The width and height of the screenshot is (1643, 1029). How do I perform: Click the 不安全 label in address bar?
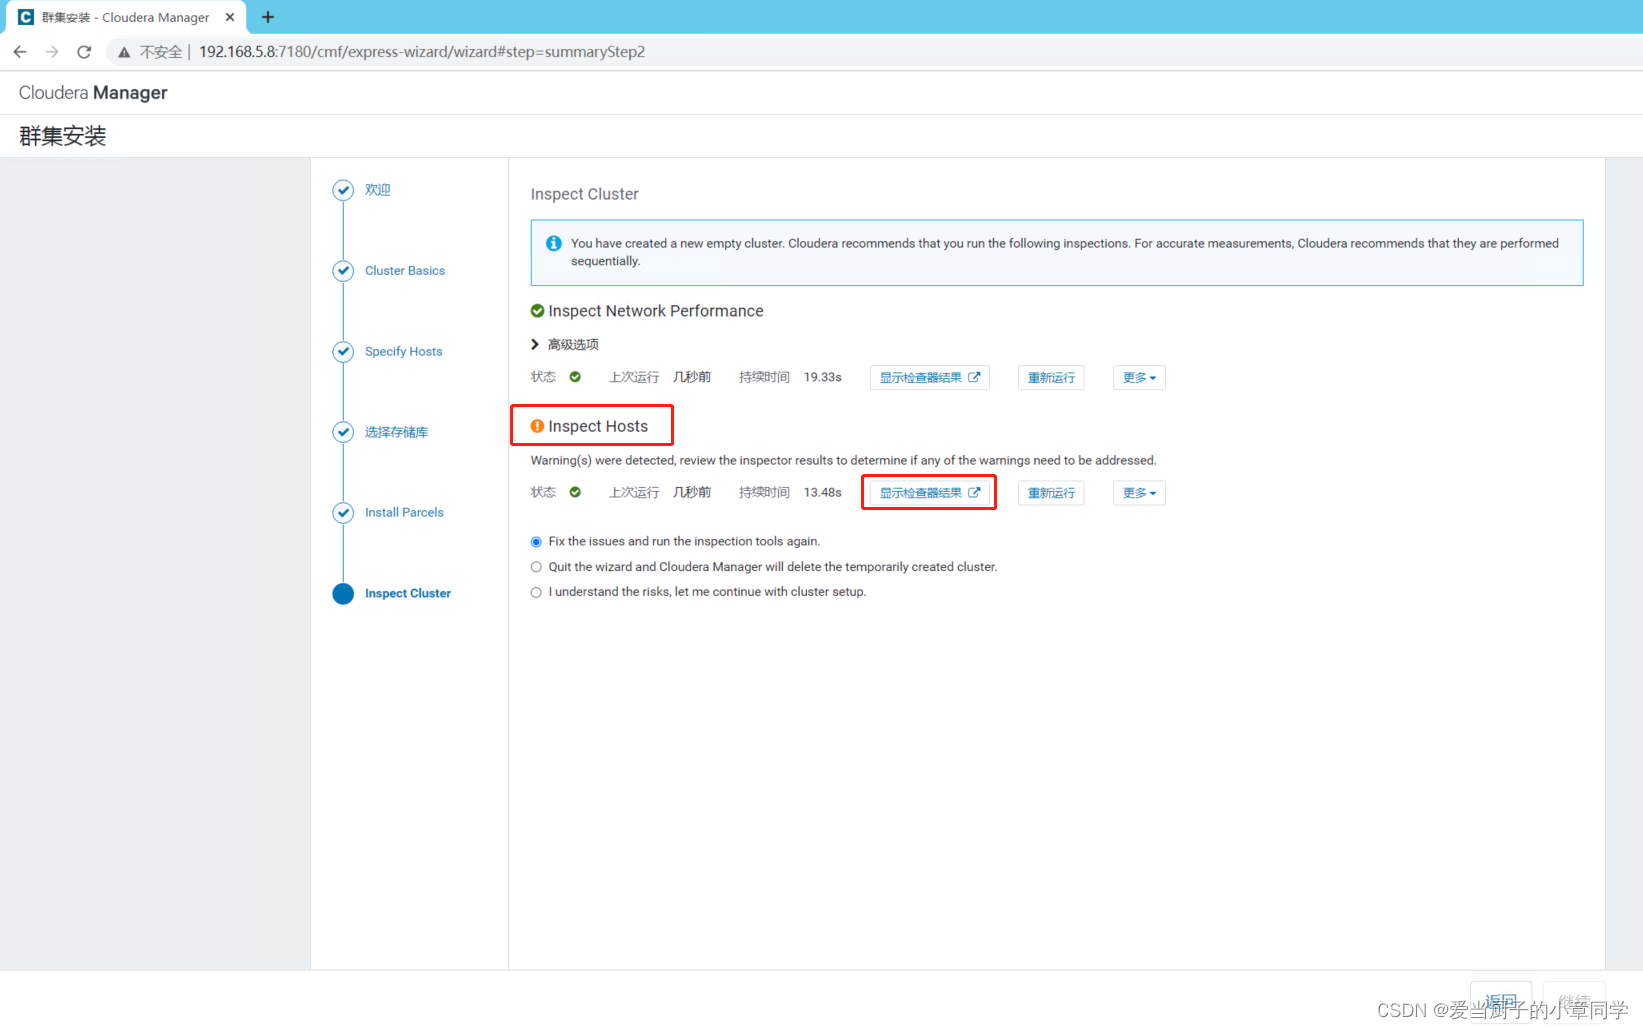pos(161,52)
